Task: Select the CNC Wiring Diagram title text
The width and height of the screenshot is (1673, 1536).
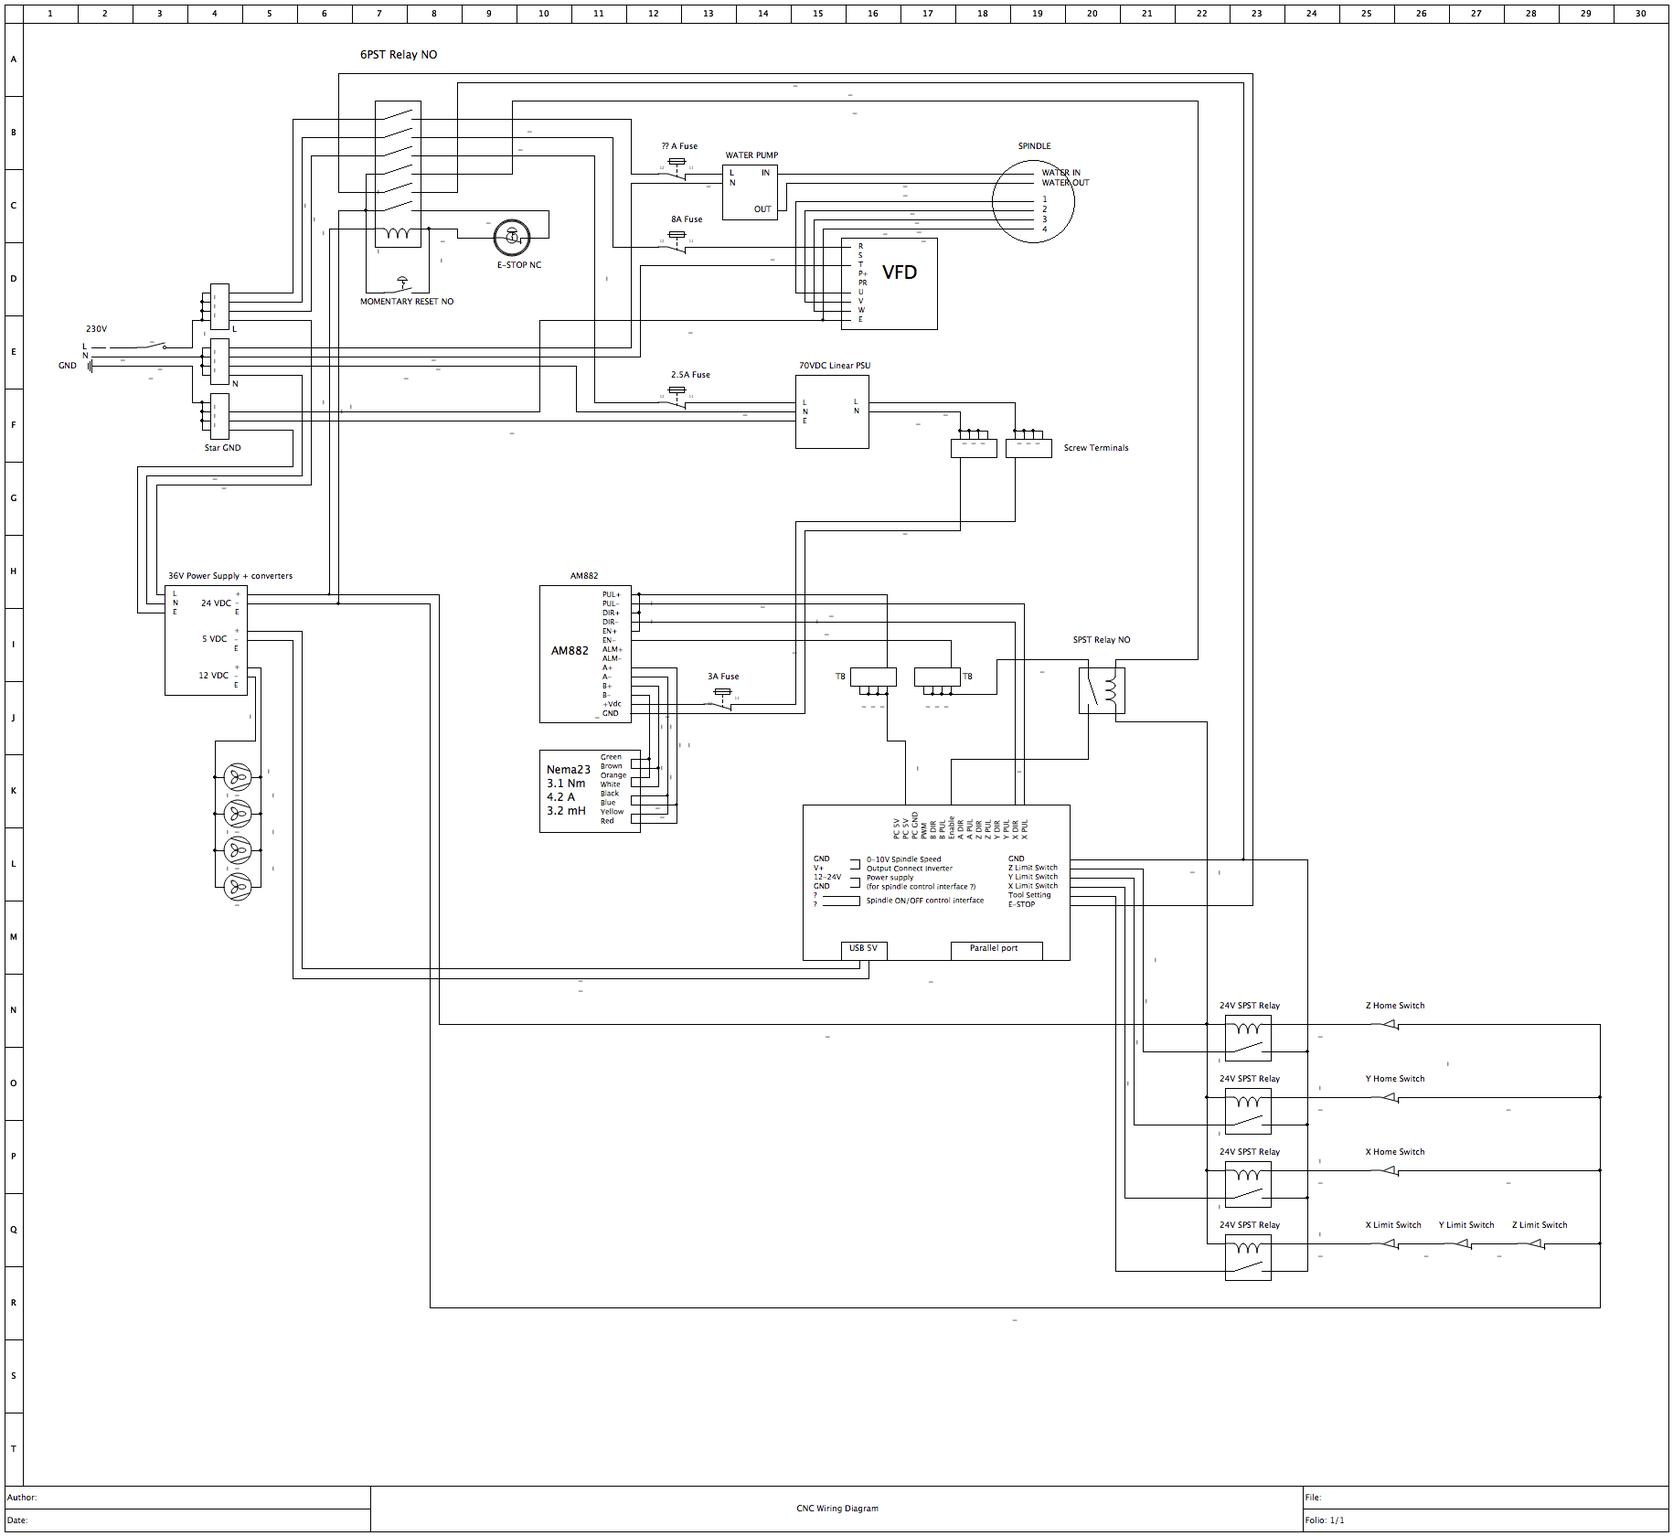Action: (x=830, y=1508)
